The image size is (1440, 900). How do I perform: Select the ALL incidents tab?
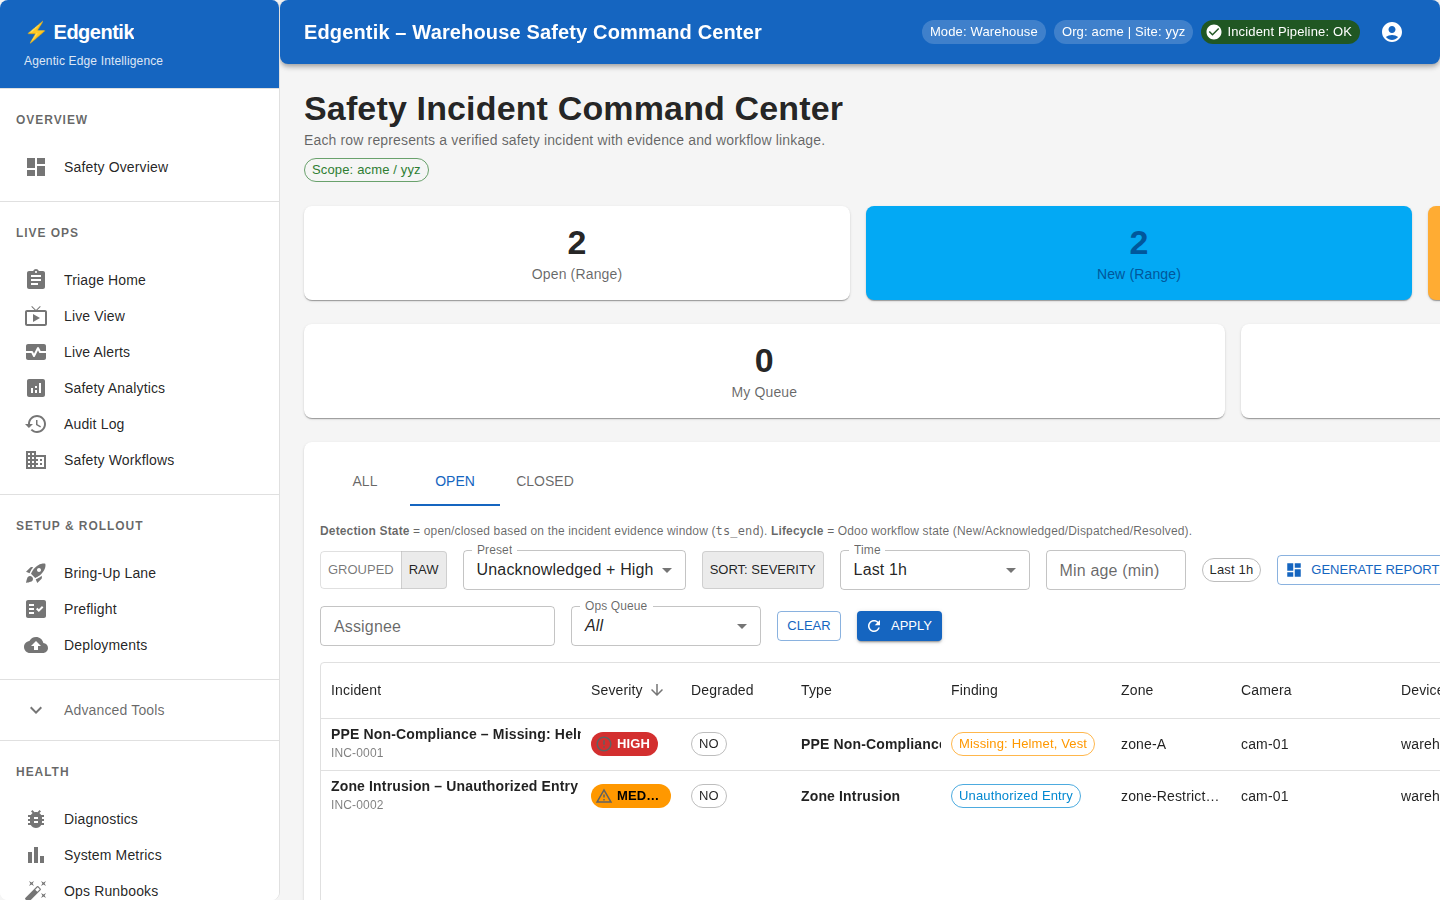point(364,481)
